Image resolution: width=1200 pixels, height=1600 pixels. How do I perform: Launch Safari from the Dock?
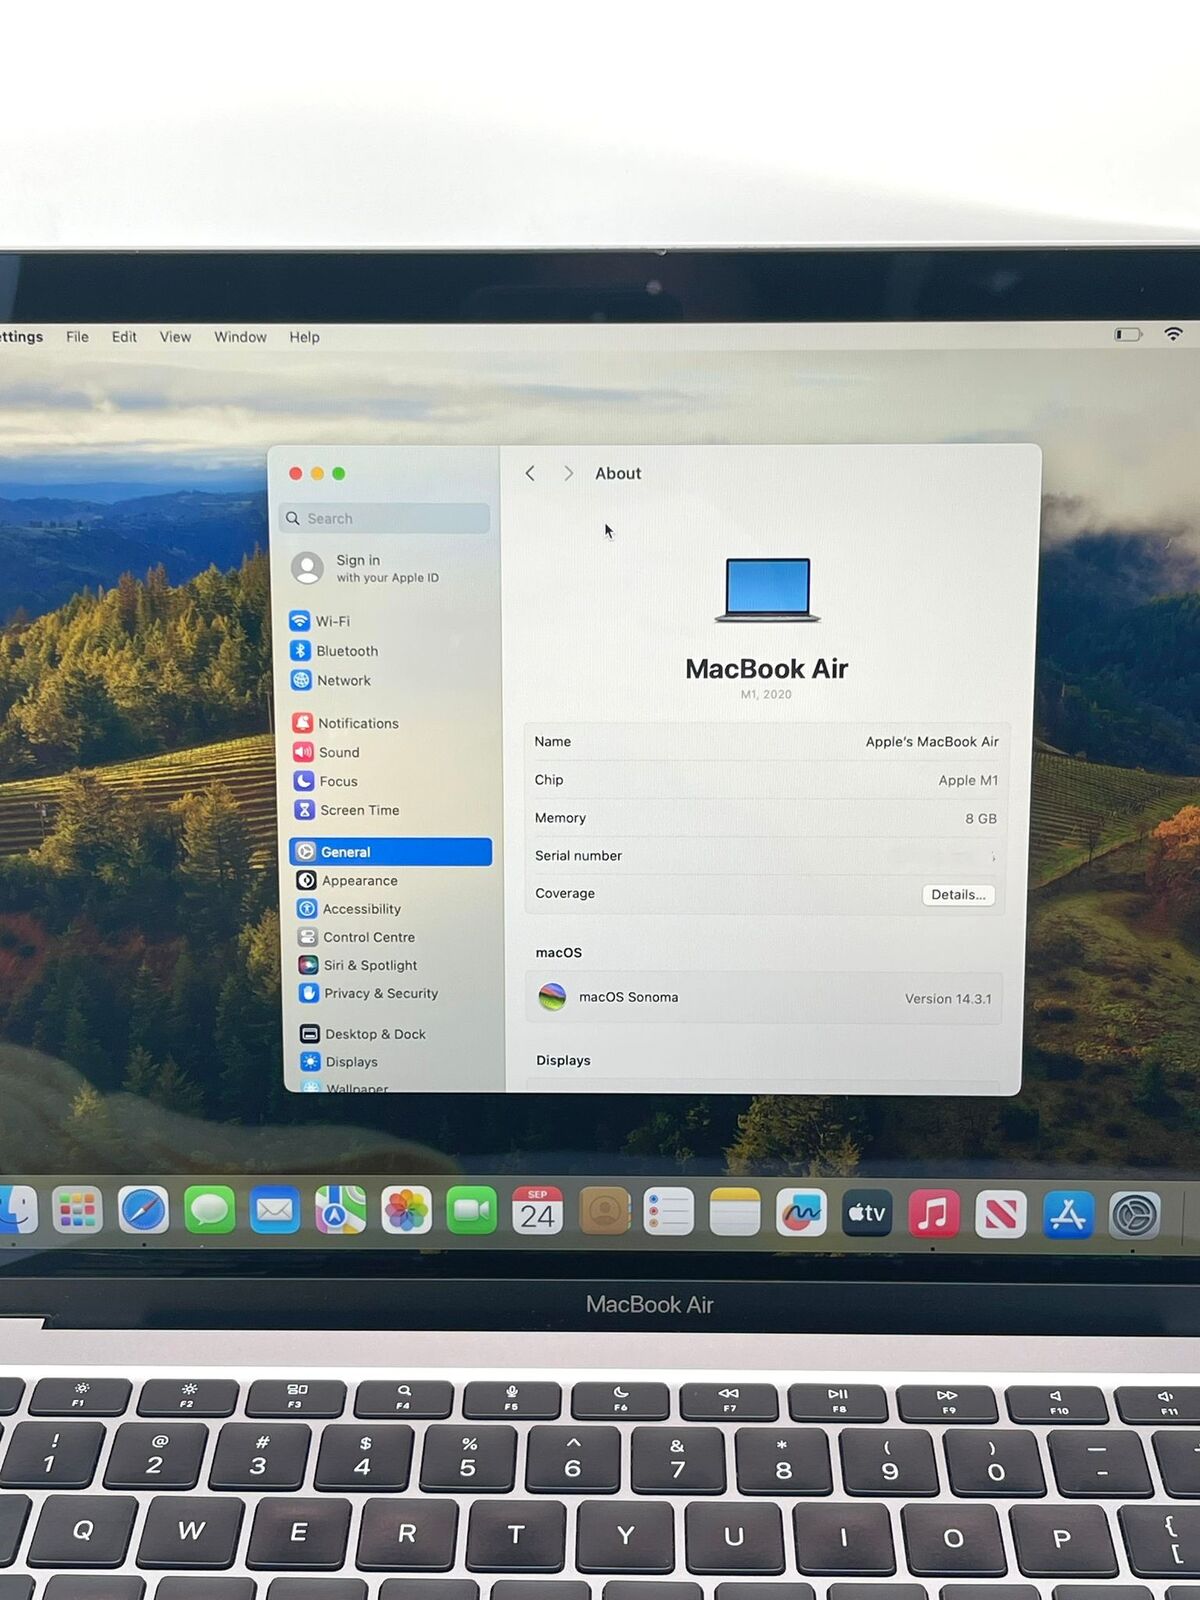pyautogui.click(x=143, y=1211)
